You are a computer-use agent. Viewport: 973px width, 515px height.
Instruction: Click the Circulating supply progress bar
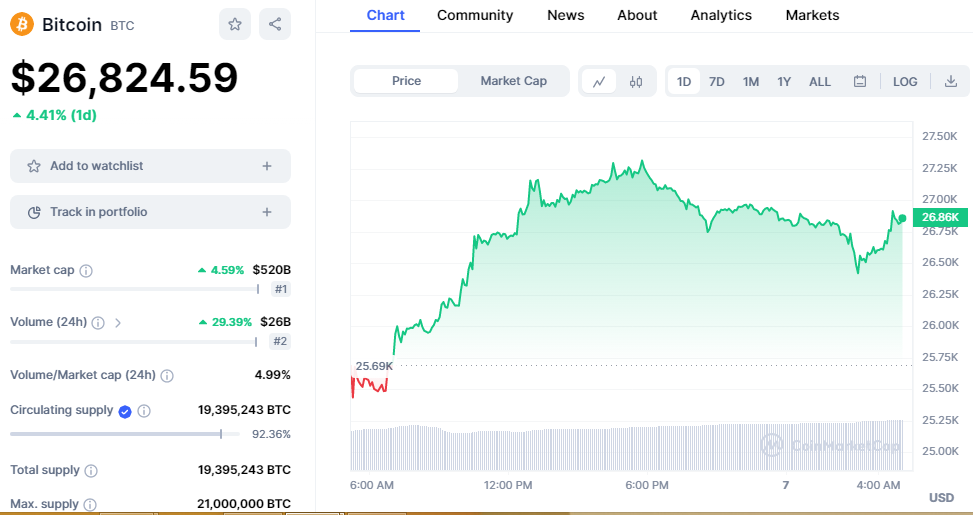(125, 434)
